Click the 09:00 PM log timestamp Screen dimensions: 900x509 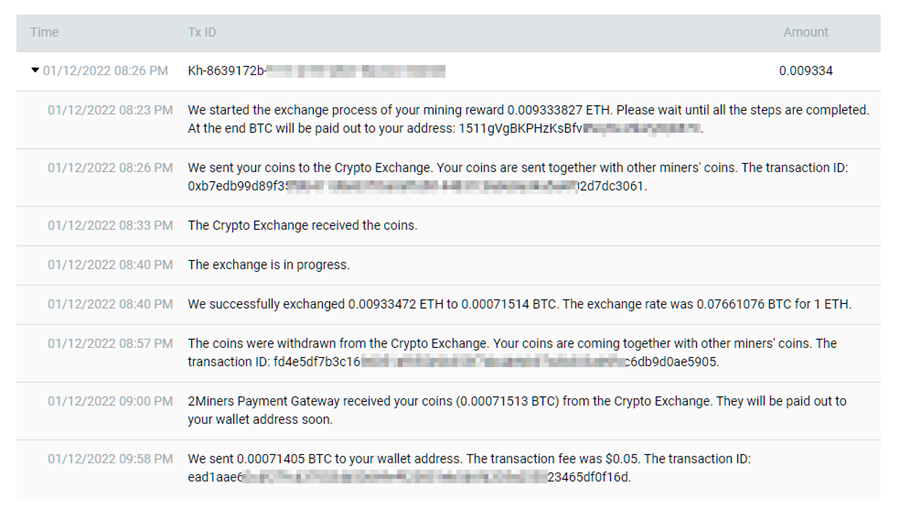[x=110, y=401]
